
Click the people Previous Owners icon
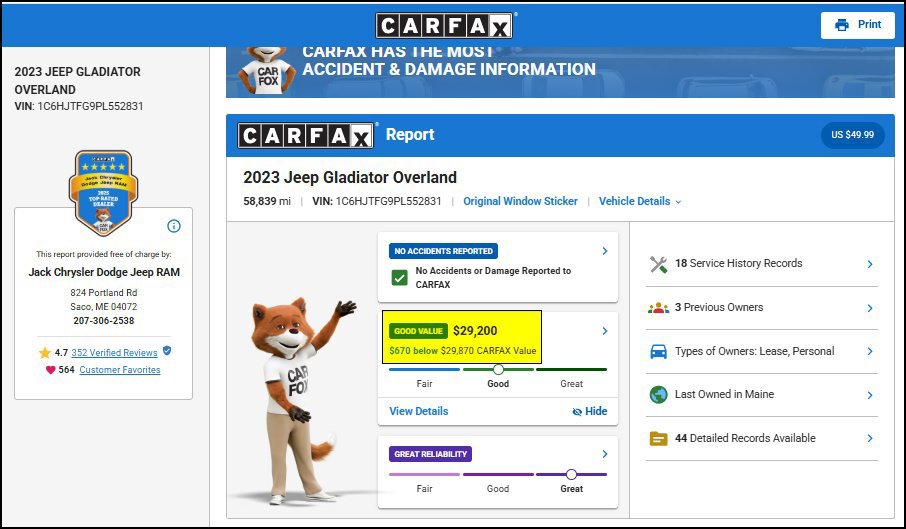(659, 308)
